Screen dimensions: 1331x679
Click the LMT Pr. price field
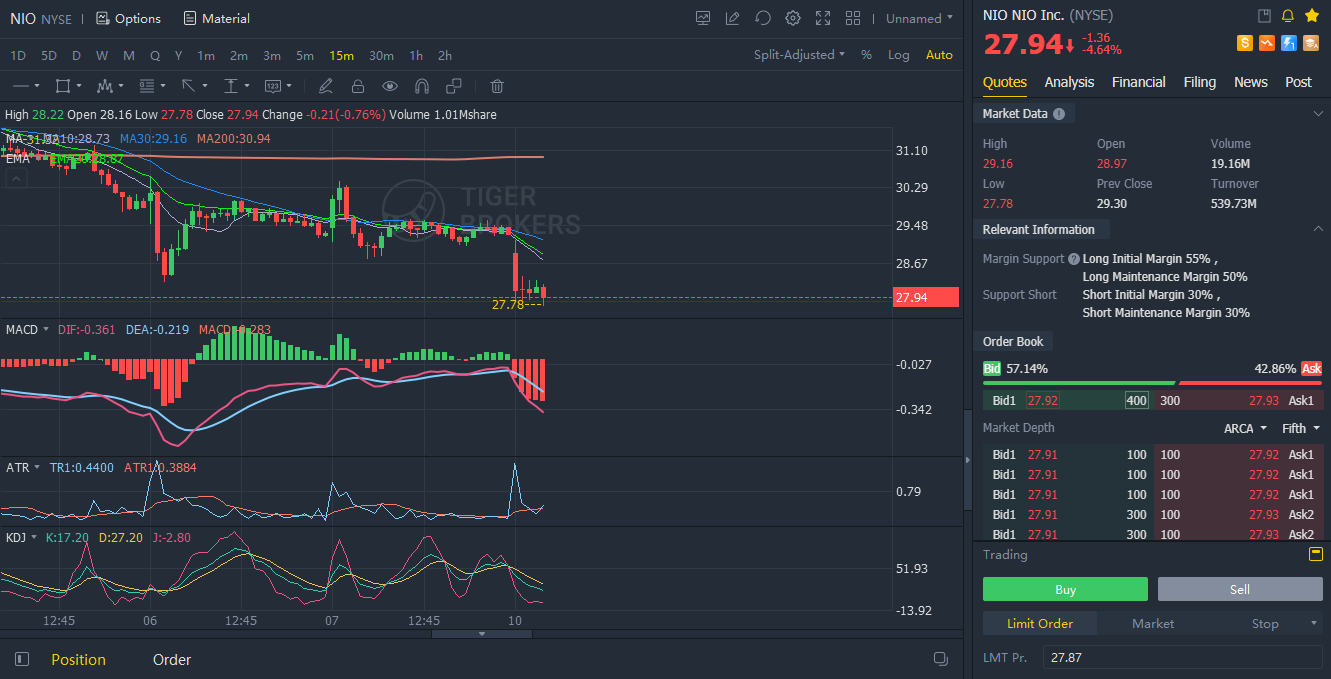(1183, 657)
